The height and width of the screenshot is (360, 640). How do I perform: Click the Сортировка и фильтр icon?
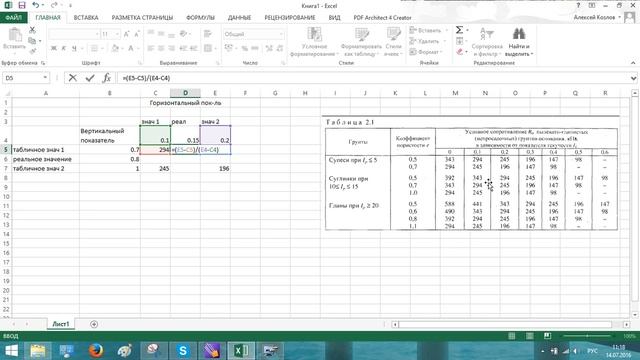point(487,34)
